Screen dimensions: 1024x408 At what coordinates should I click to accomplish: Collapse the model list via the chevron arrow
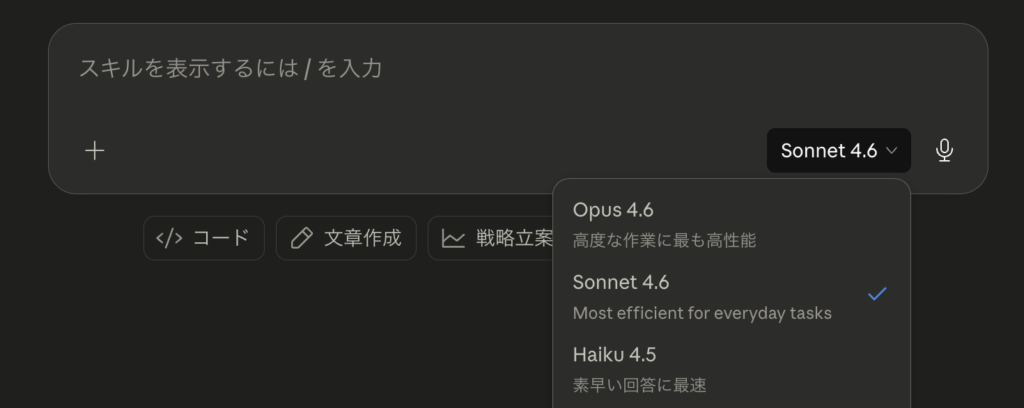coord(892,151)
